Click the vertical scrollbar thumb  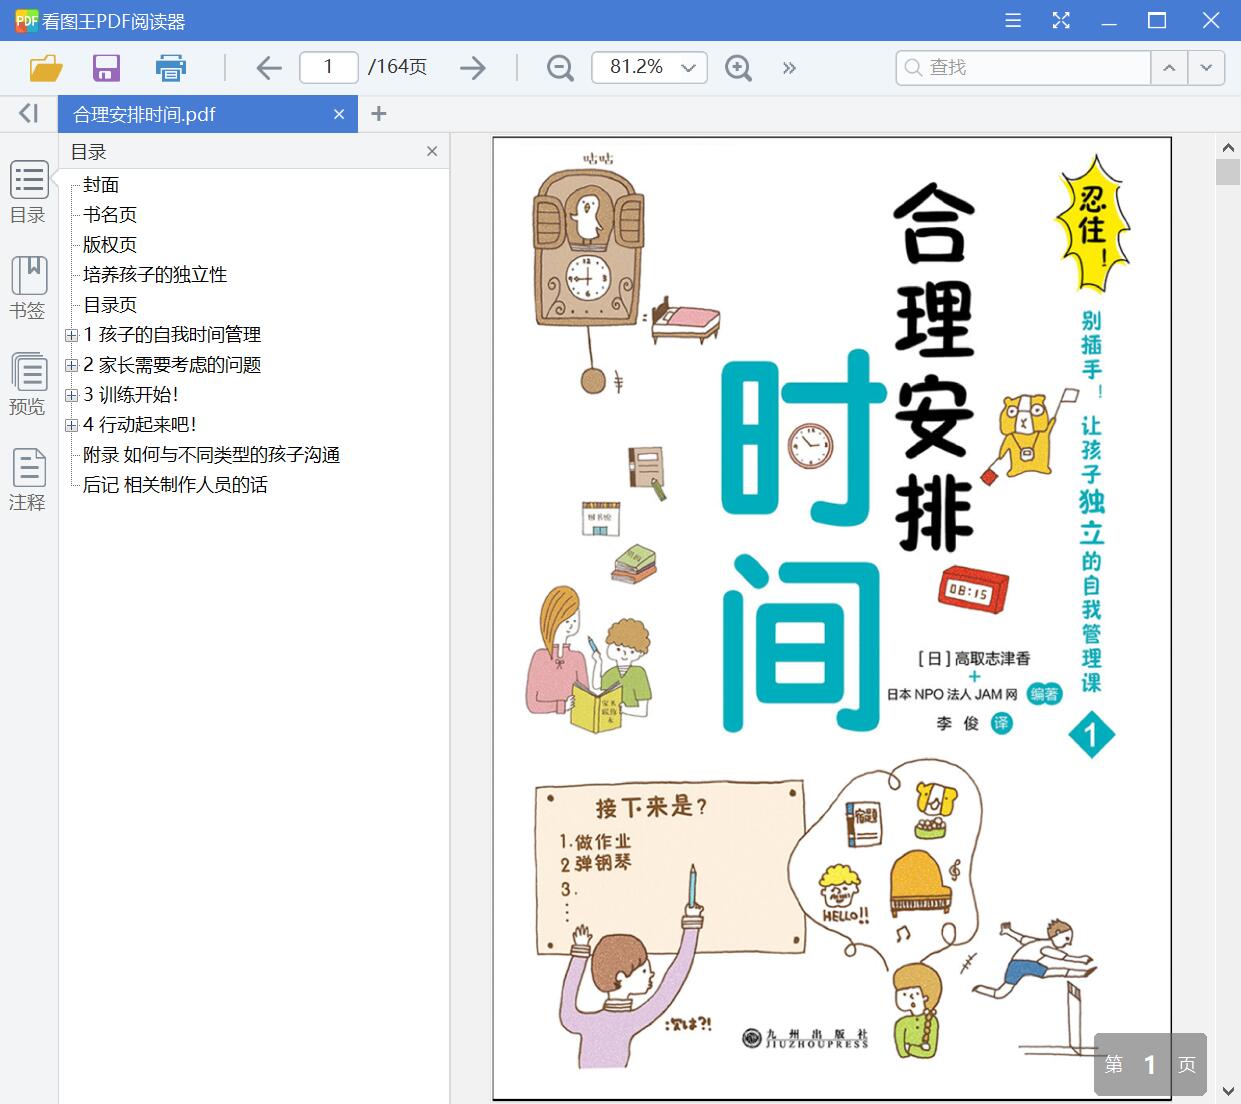pos(1228,172)
